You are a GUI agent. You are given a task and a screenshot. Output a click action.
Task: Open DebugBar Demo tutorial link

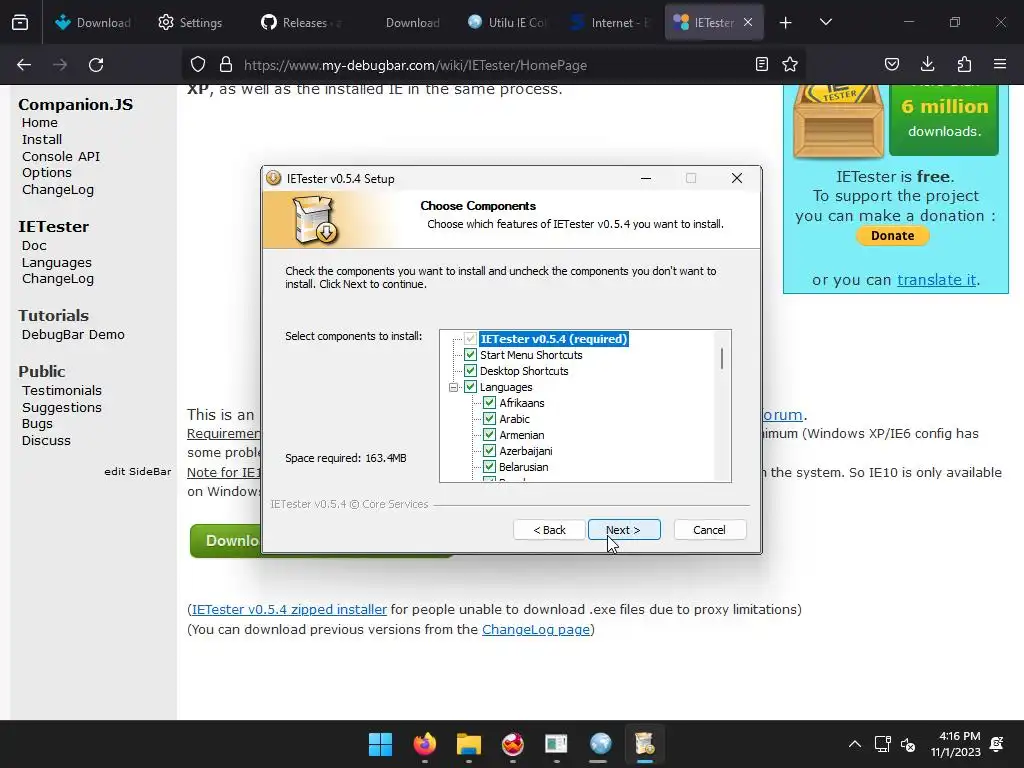[x=73, y=334]
